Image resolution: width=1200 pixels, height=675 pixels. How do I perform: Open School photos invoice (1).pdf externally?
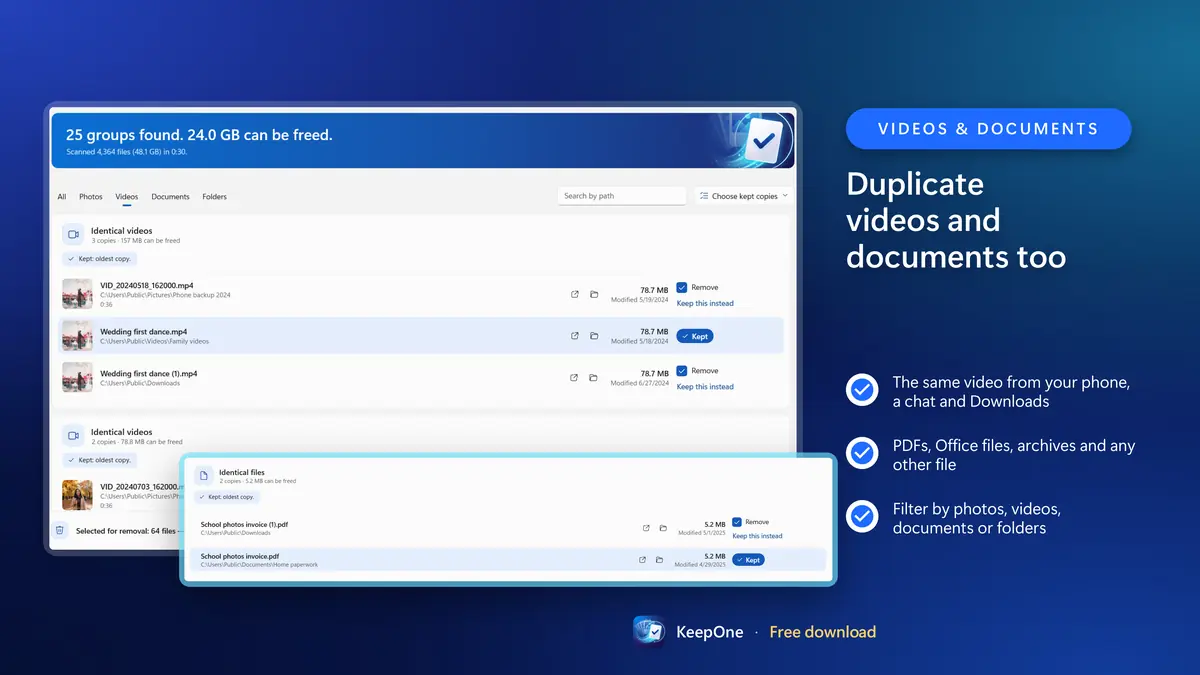(x=646, y=528)
